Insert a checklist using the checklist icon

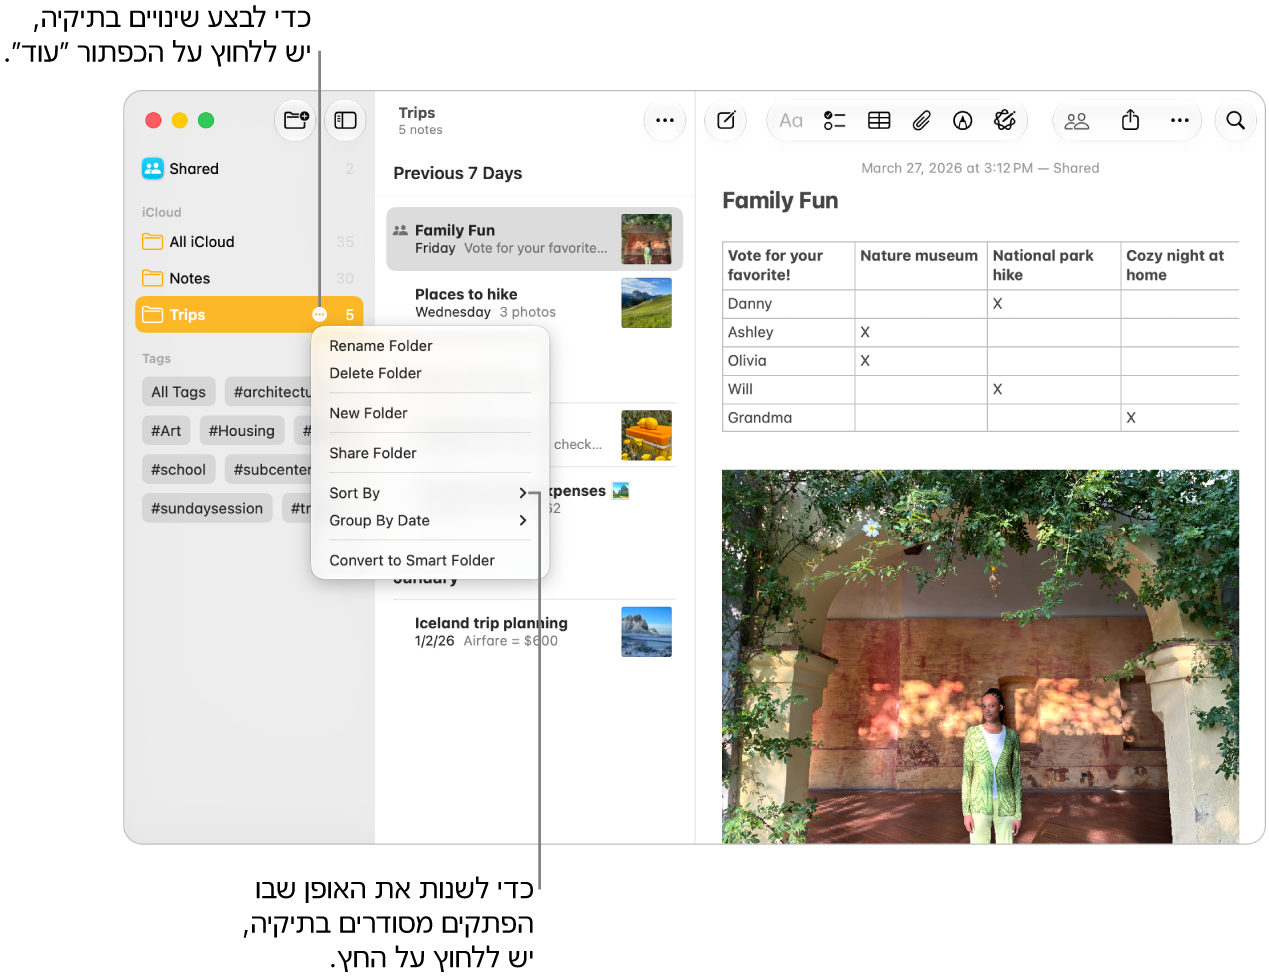(x=835, y=121)
